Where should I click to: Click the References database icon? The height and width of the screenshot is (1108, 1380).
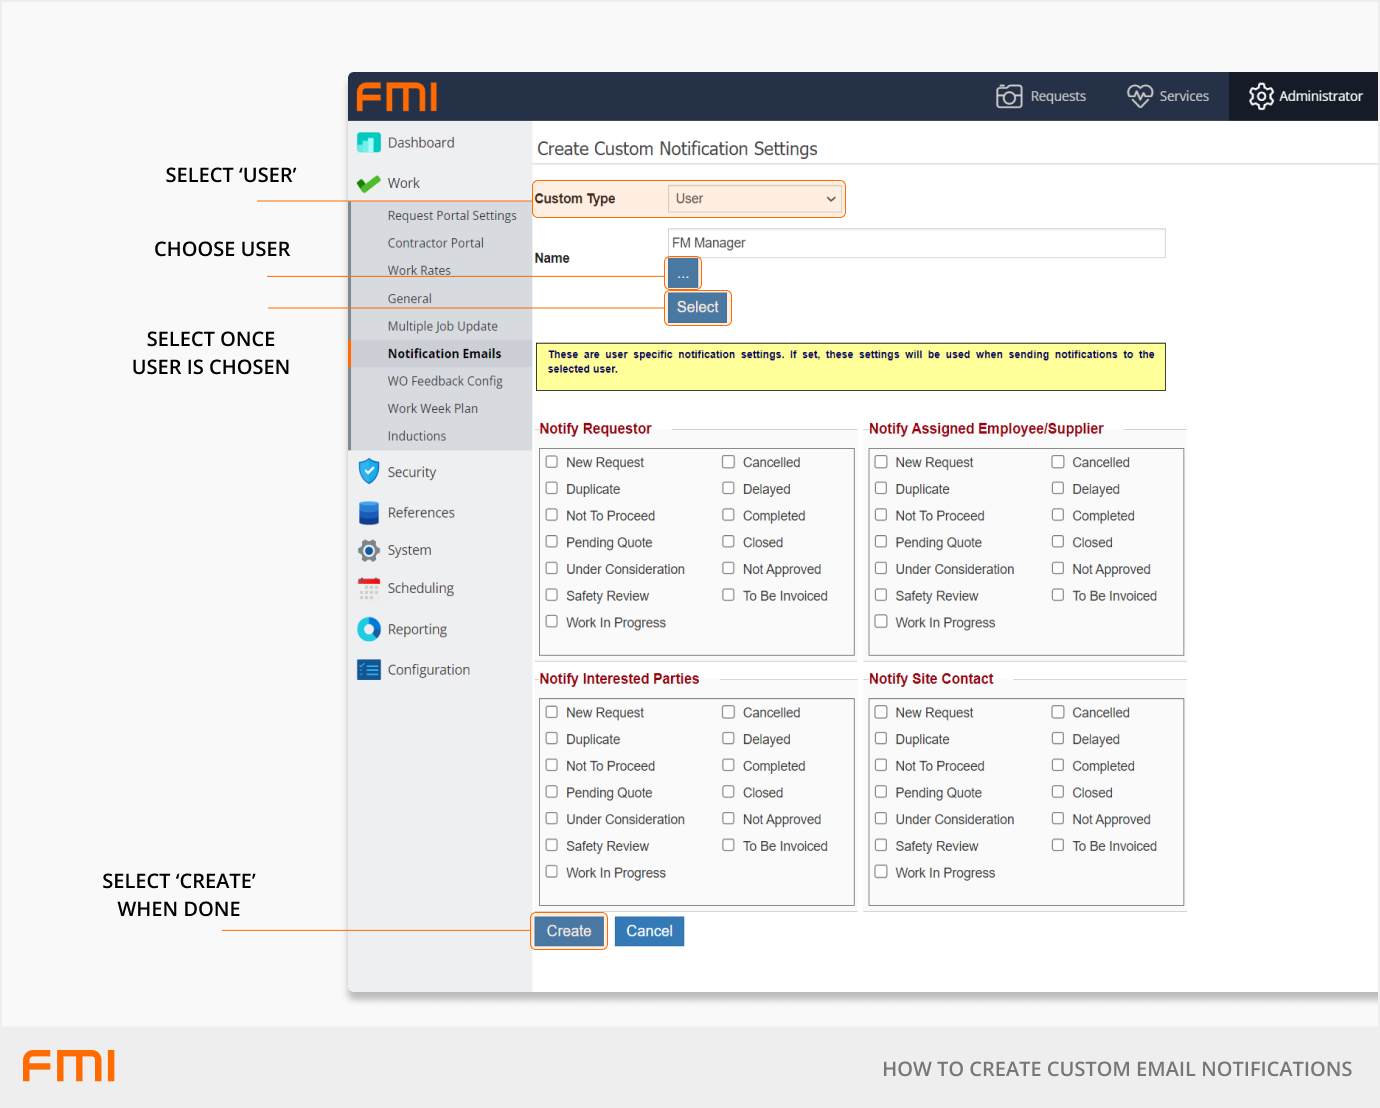coord(369,512)
